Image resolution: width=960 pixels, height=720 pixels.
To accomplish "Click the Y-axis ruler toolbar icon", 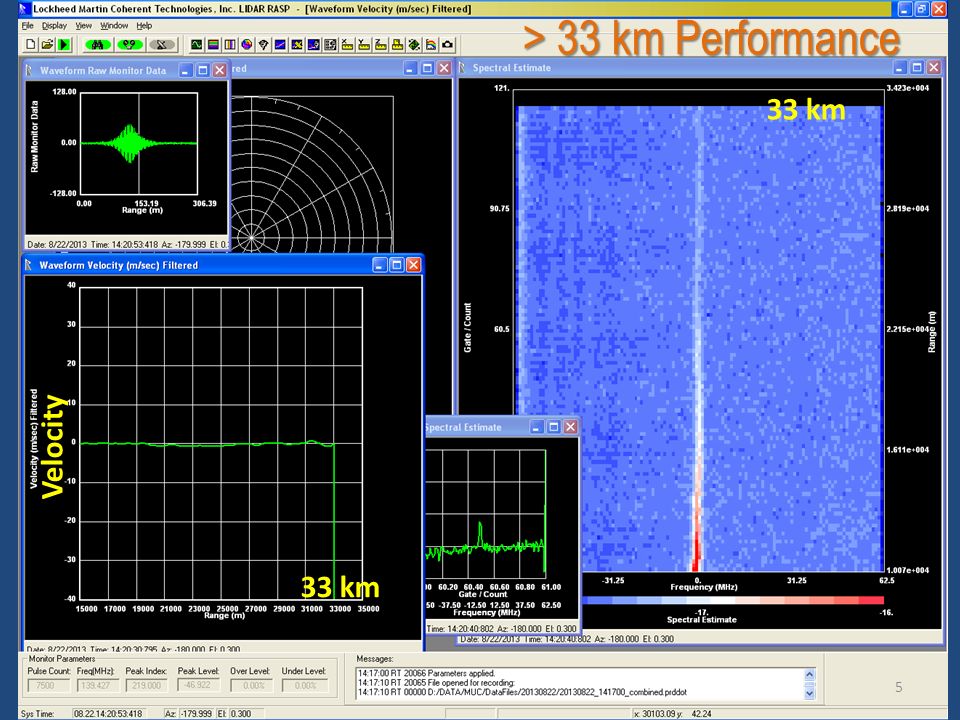I will point(364,45).
